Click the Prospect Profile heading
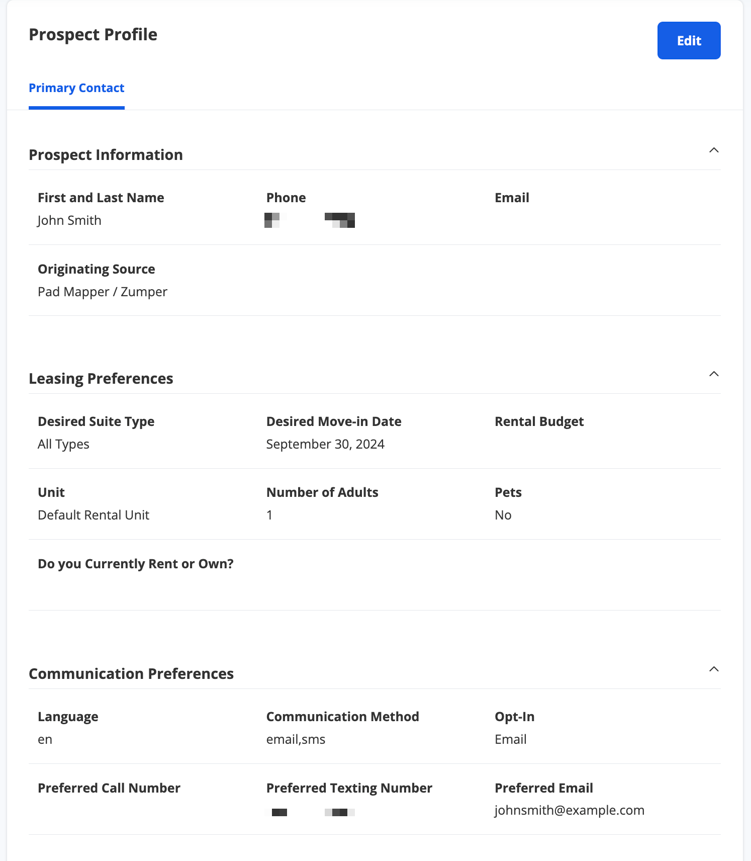This screenshot has width=751, height=861. 93,35
